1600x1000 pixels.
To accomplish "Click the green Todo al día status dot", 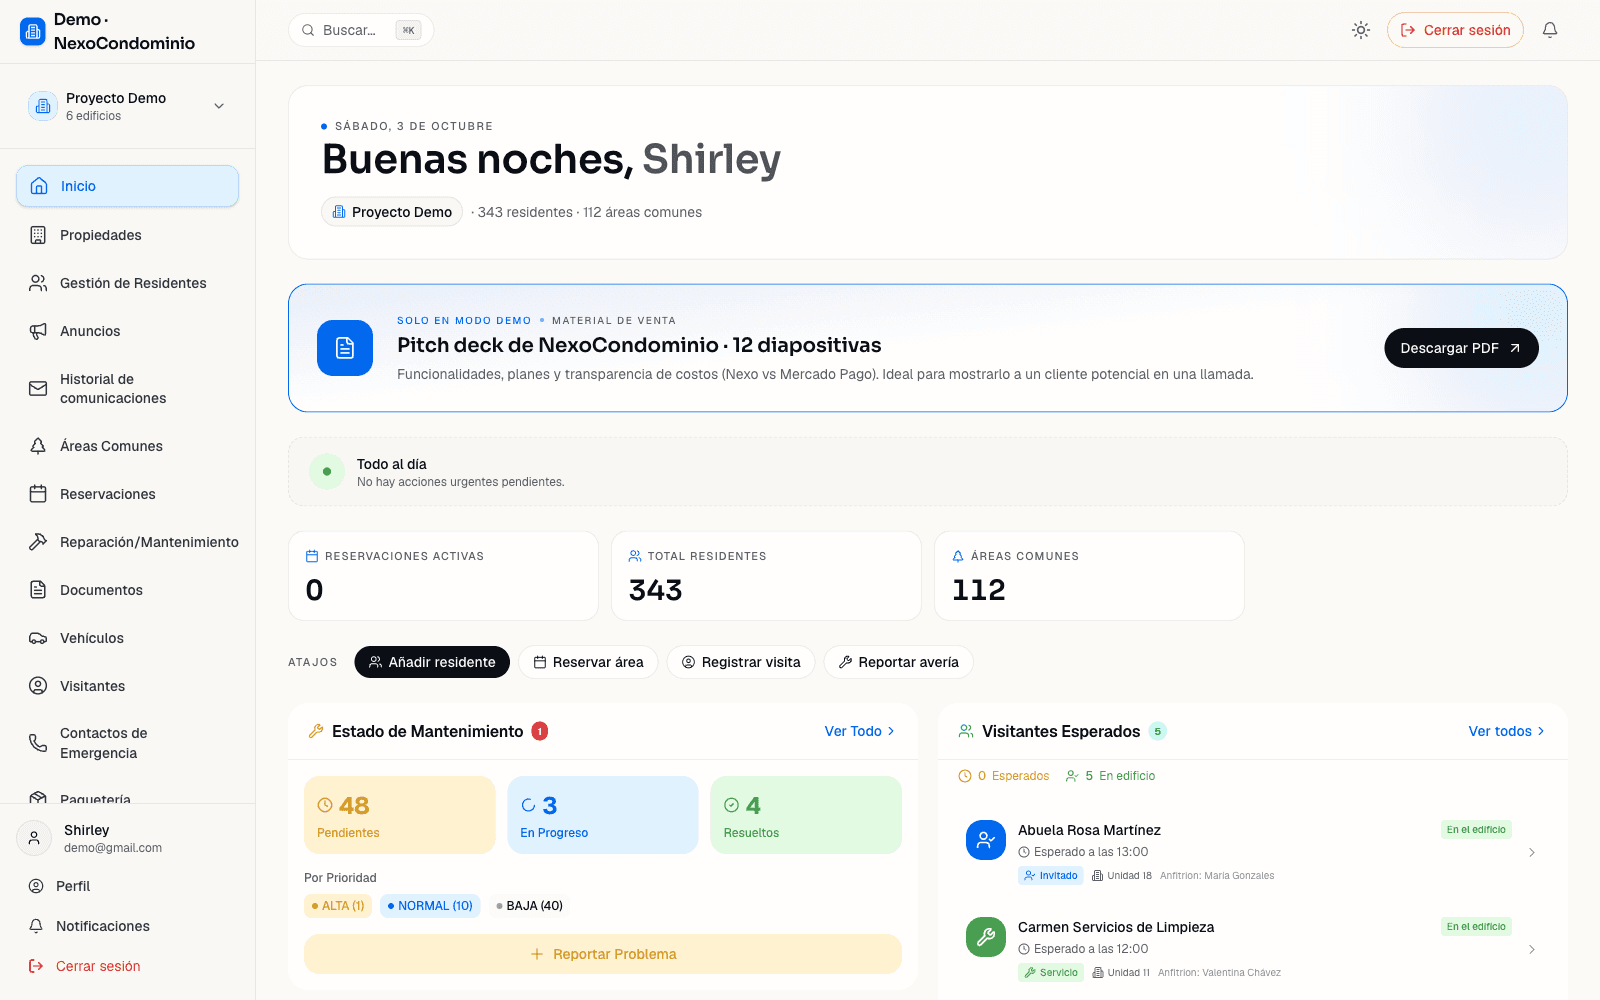I will click(327, 472).
